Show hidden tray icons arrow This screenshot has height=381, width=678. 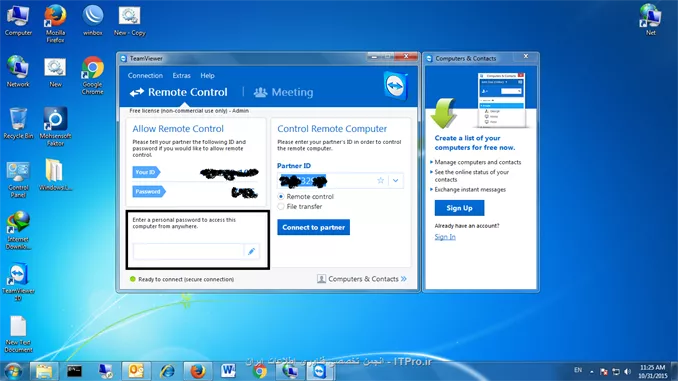[x=592, y=371]
